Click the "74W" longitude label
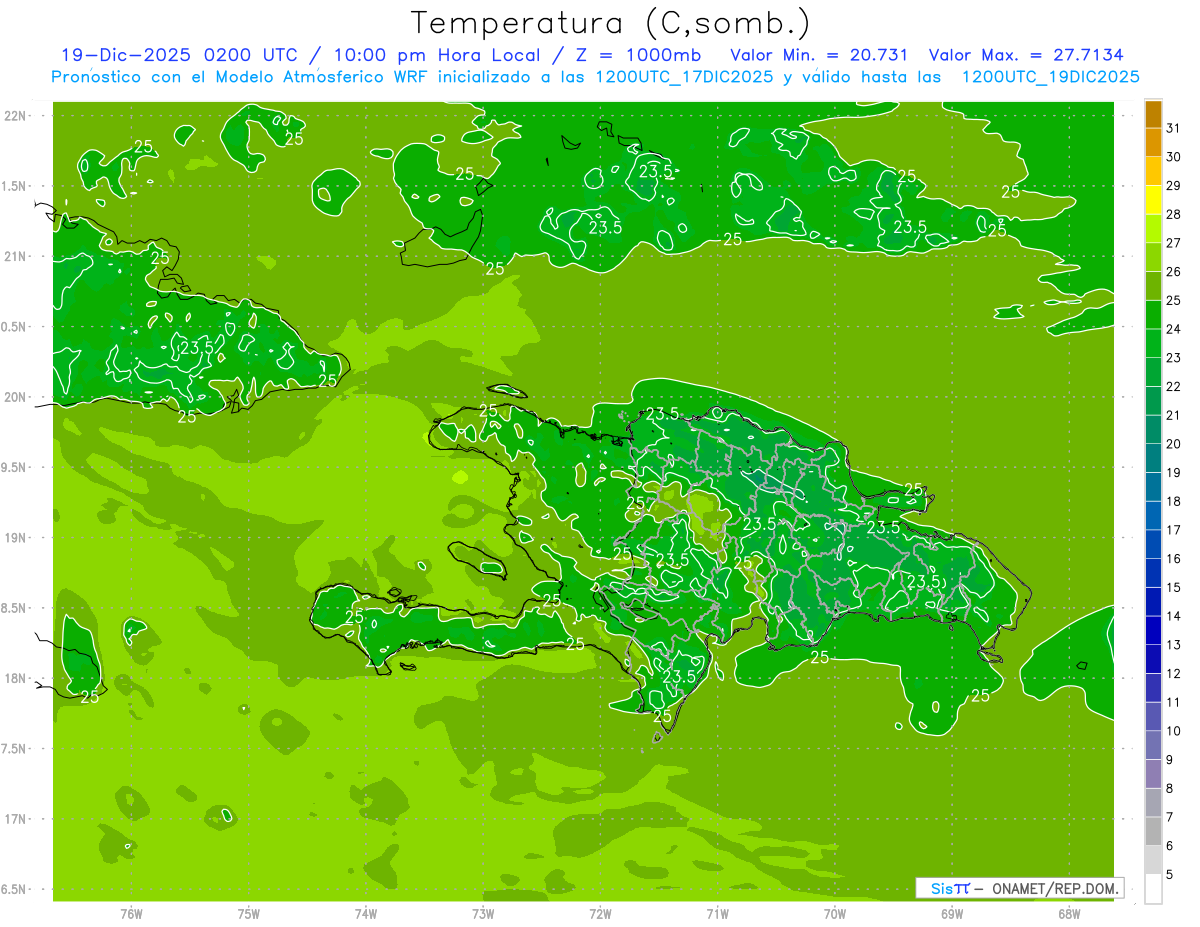The width and height of the screenshot is (1200, 927). pyautogui.click(x=366, y=914)
